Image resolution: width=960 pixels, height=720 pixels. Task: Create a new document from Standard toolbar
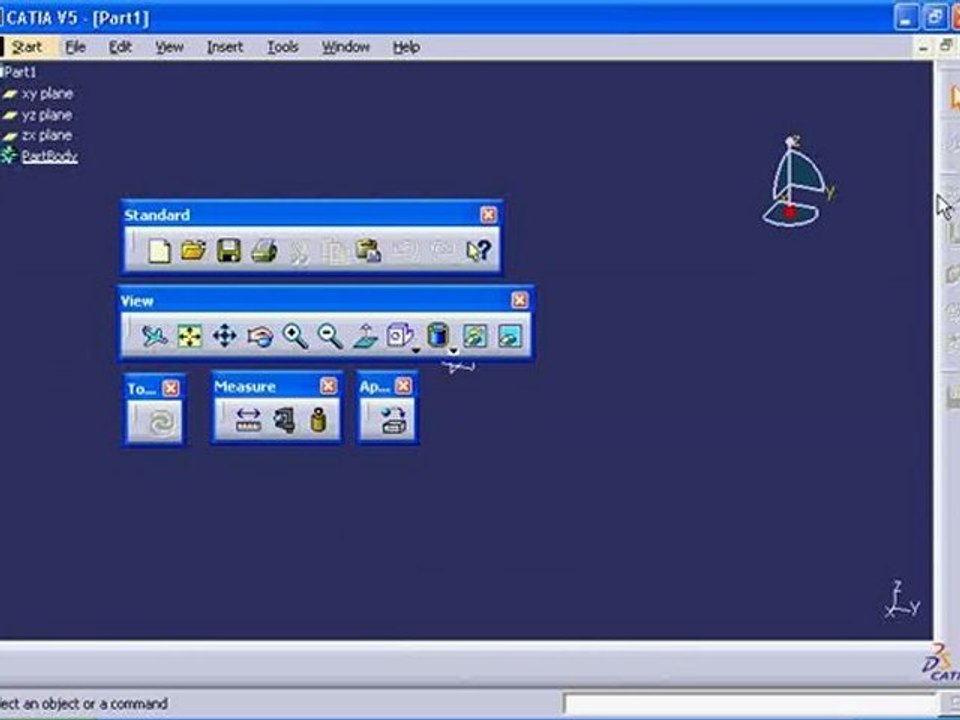[159, 251]
